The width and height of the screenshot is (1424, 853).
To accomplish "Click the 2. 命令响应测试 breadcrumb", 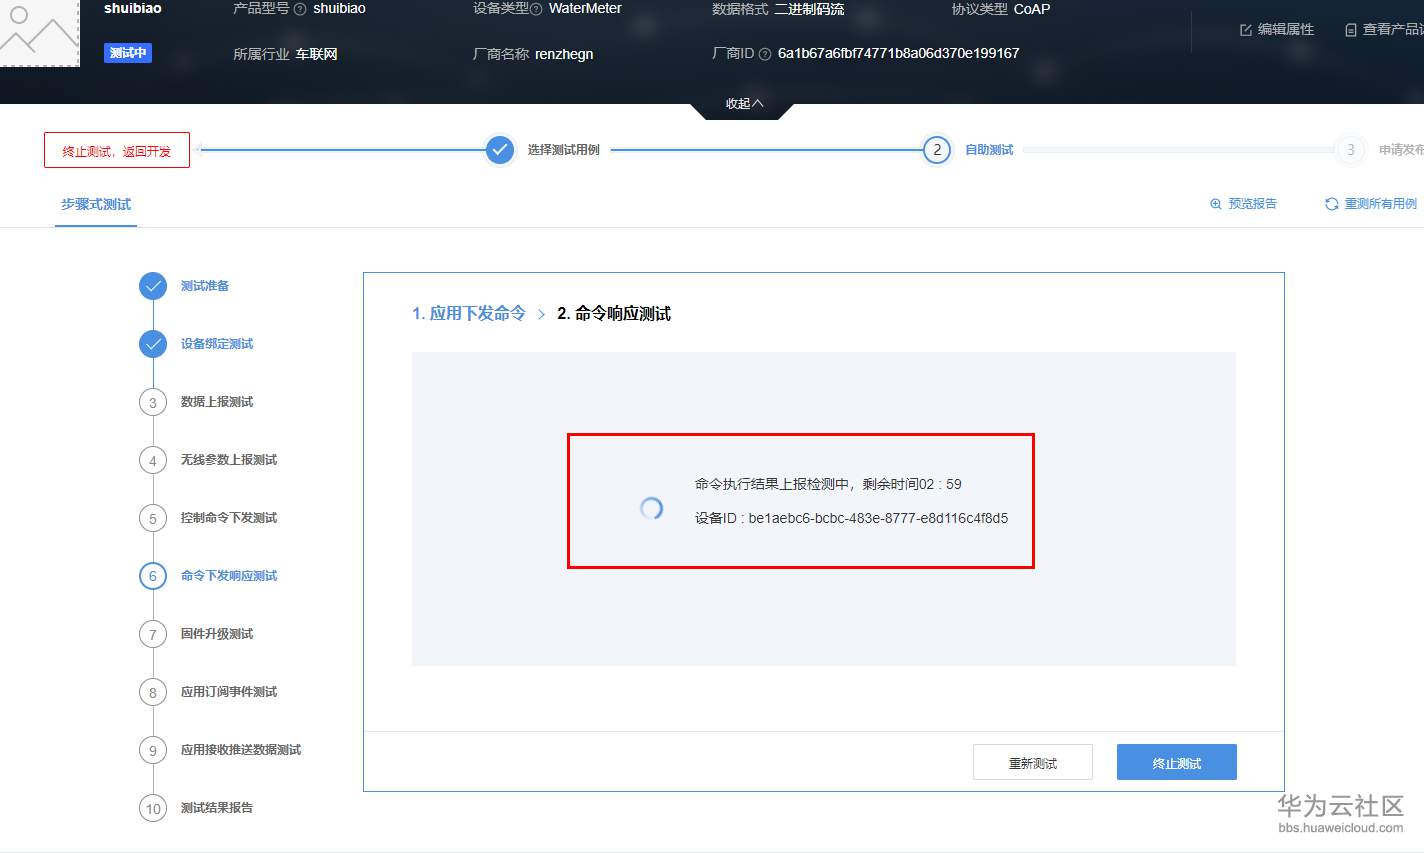I will 614,314.
